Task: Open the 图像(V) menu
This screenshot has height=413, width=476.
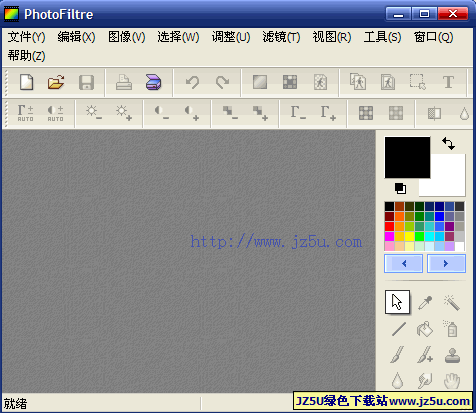Action: pyautogui.click(x=127, y=37)
